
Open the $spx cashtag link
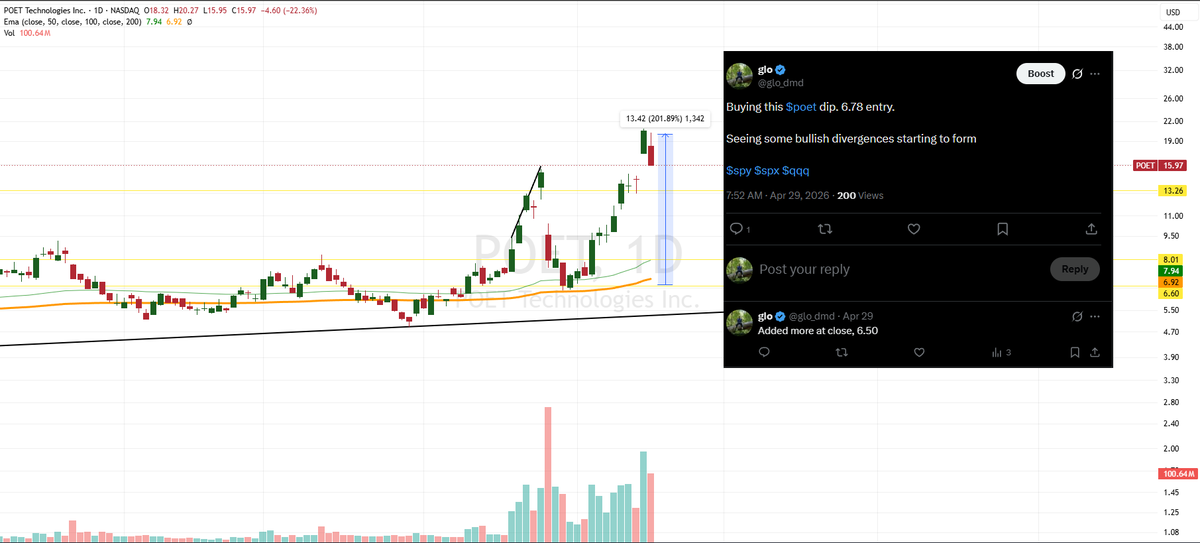(766, 171)
